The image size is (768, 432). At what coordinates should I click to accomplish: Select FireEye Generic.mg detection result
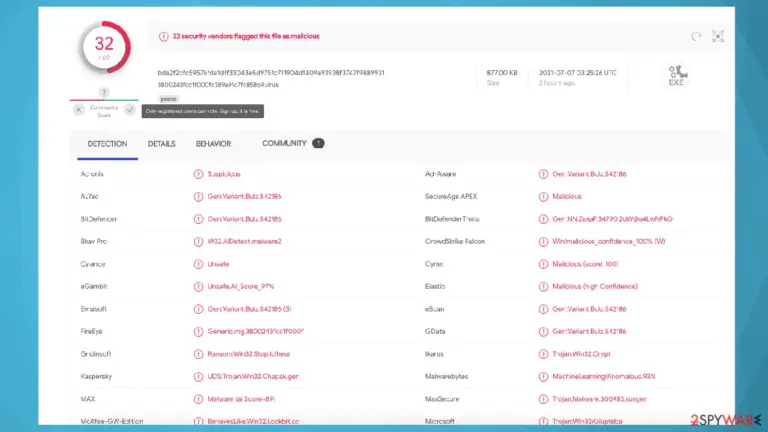256,332
